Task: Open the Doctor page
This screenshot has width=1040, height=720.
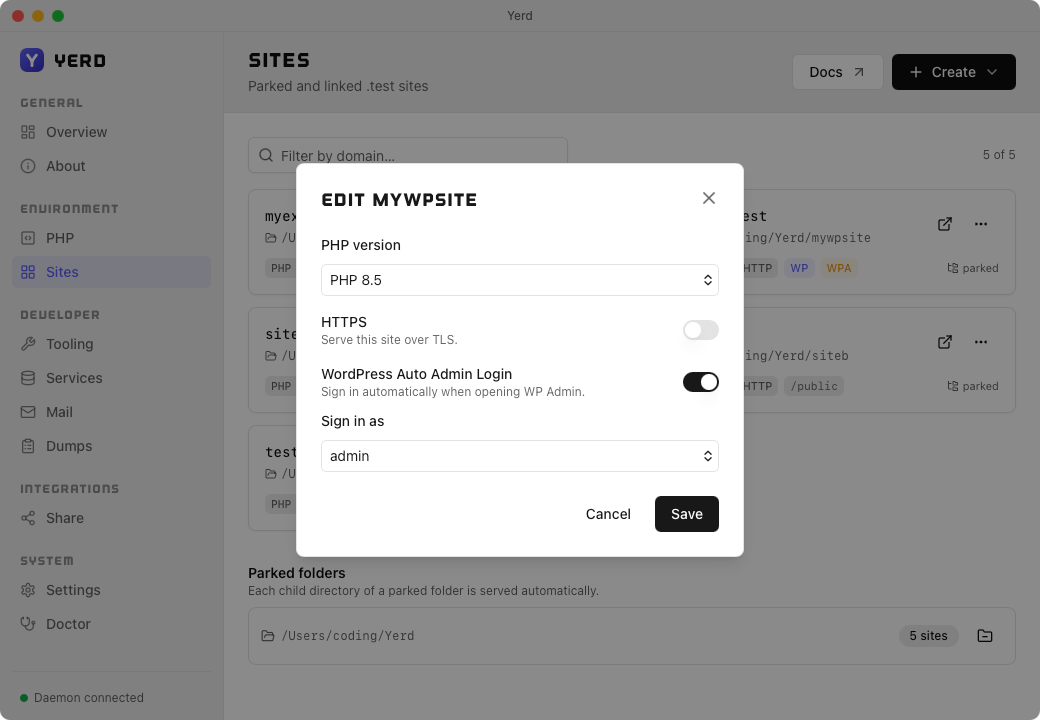Action: [x=111, y=624]
